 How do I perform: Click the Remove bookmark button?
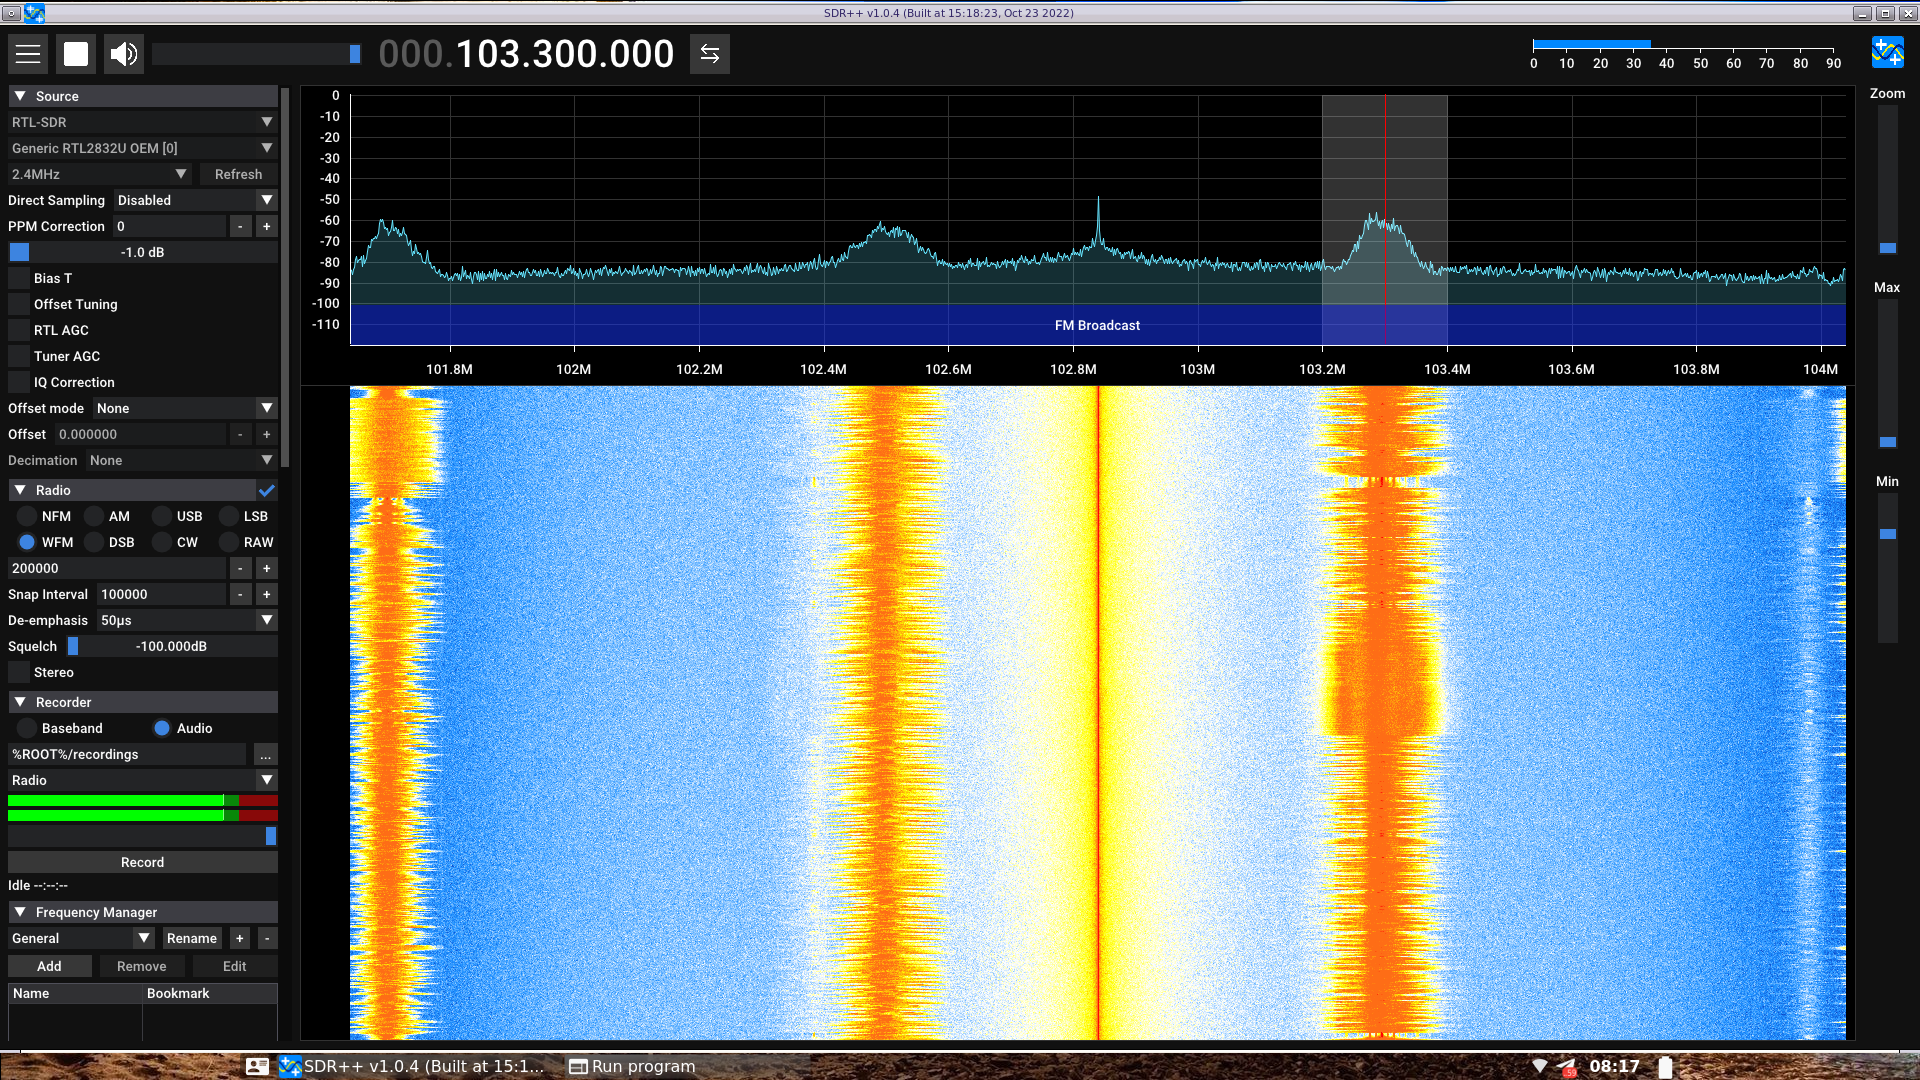(x=142, y=967)
